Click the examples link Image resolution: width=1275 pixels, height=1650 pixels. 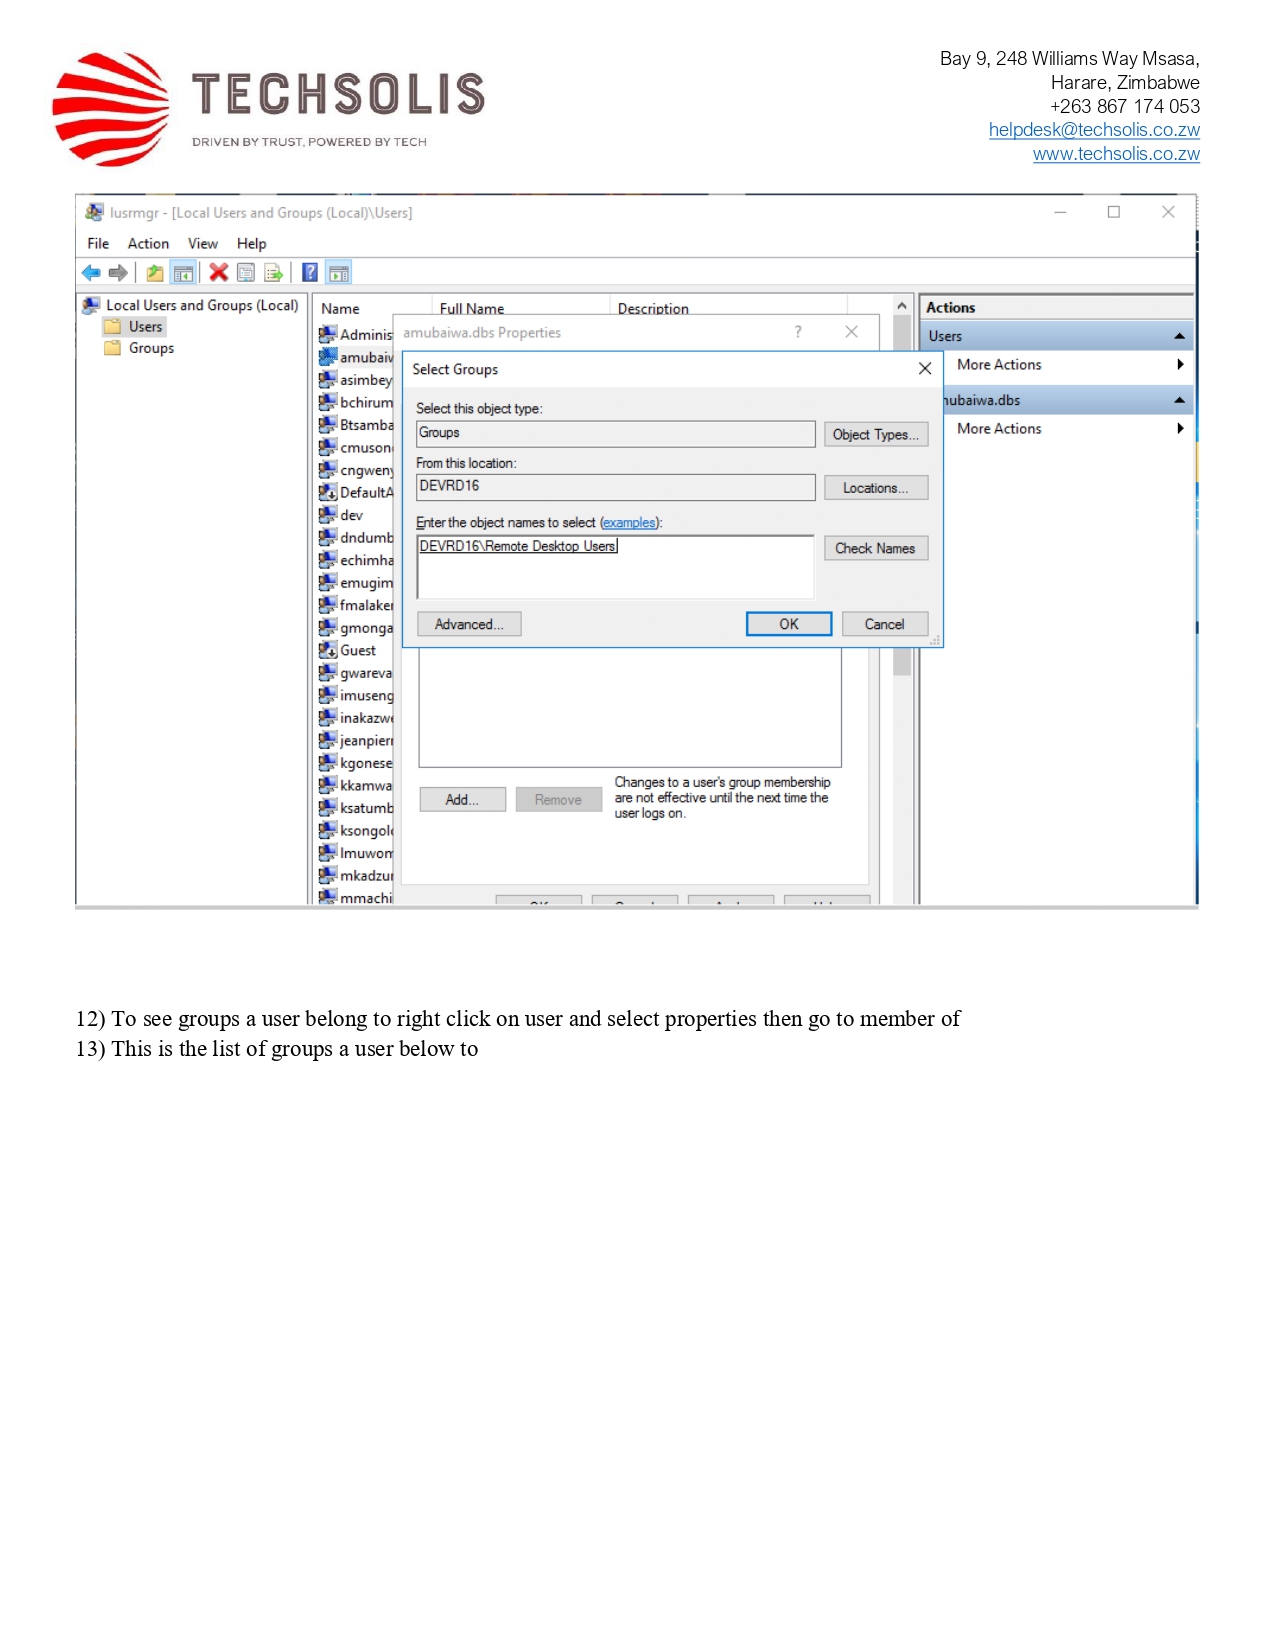point(629,523)
